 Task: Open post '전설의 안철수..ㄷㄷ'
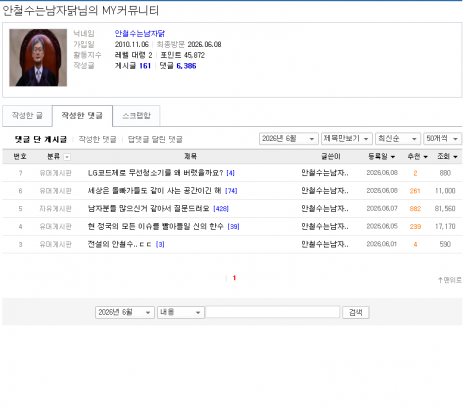[x=119, y=244]
